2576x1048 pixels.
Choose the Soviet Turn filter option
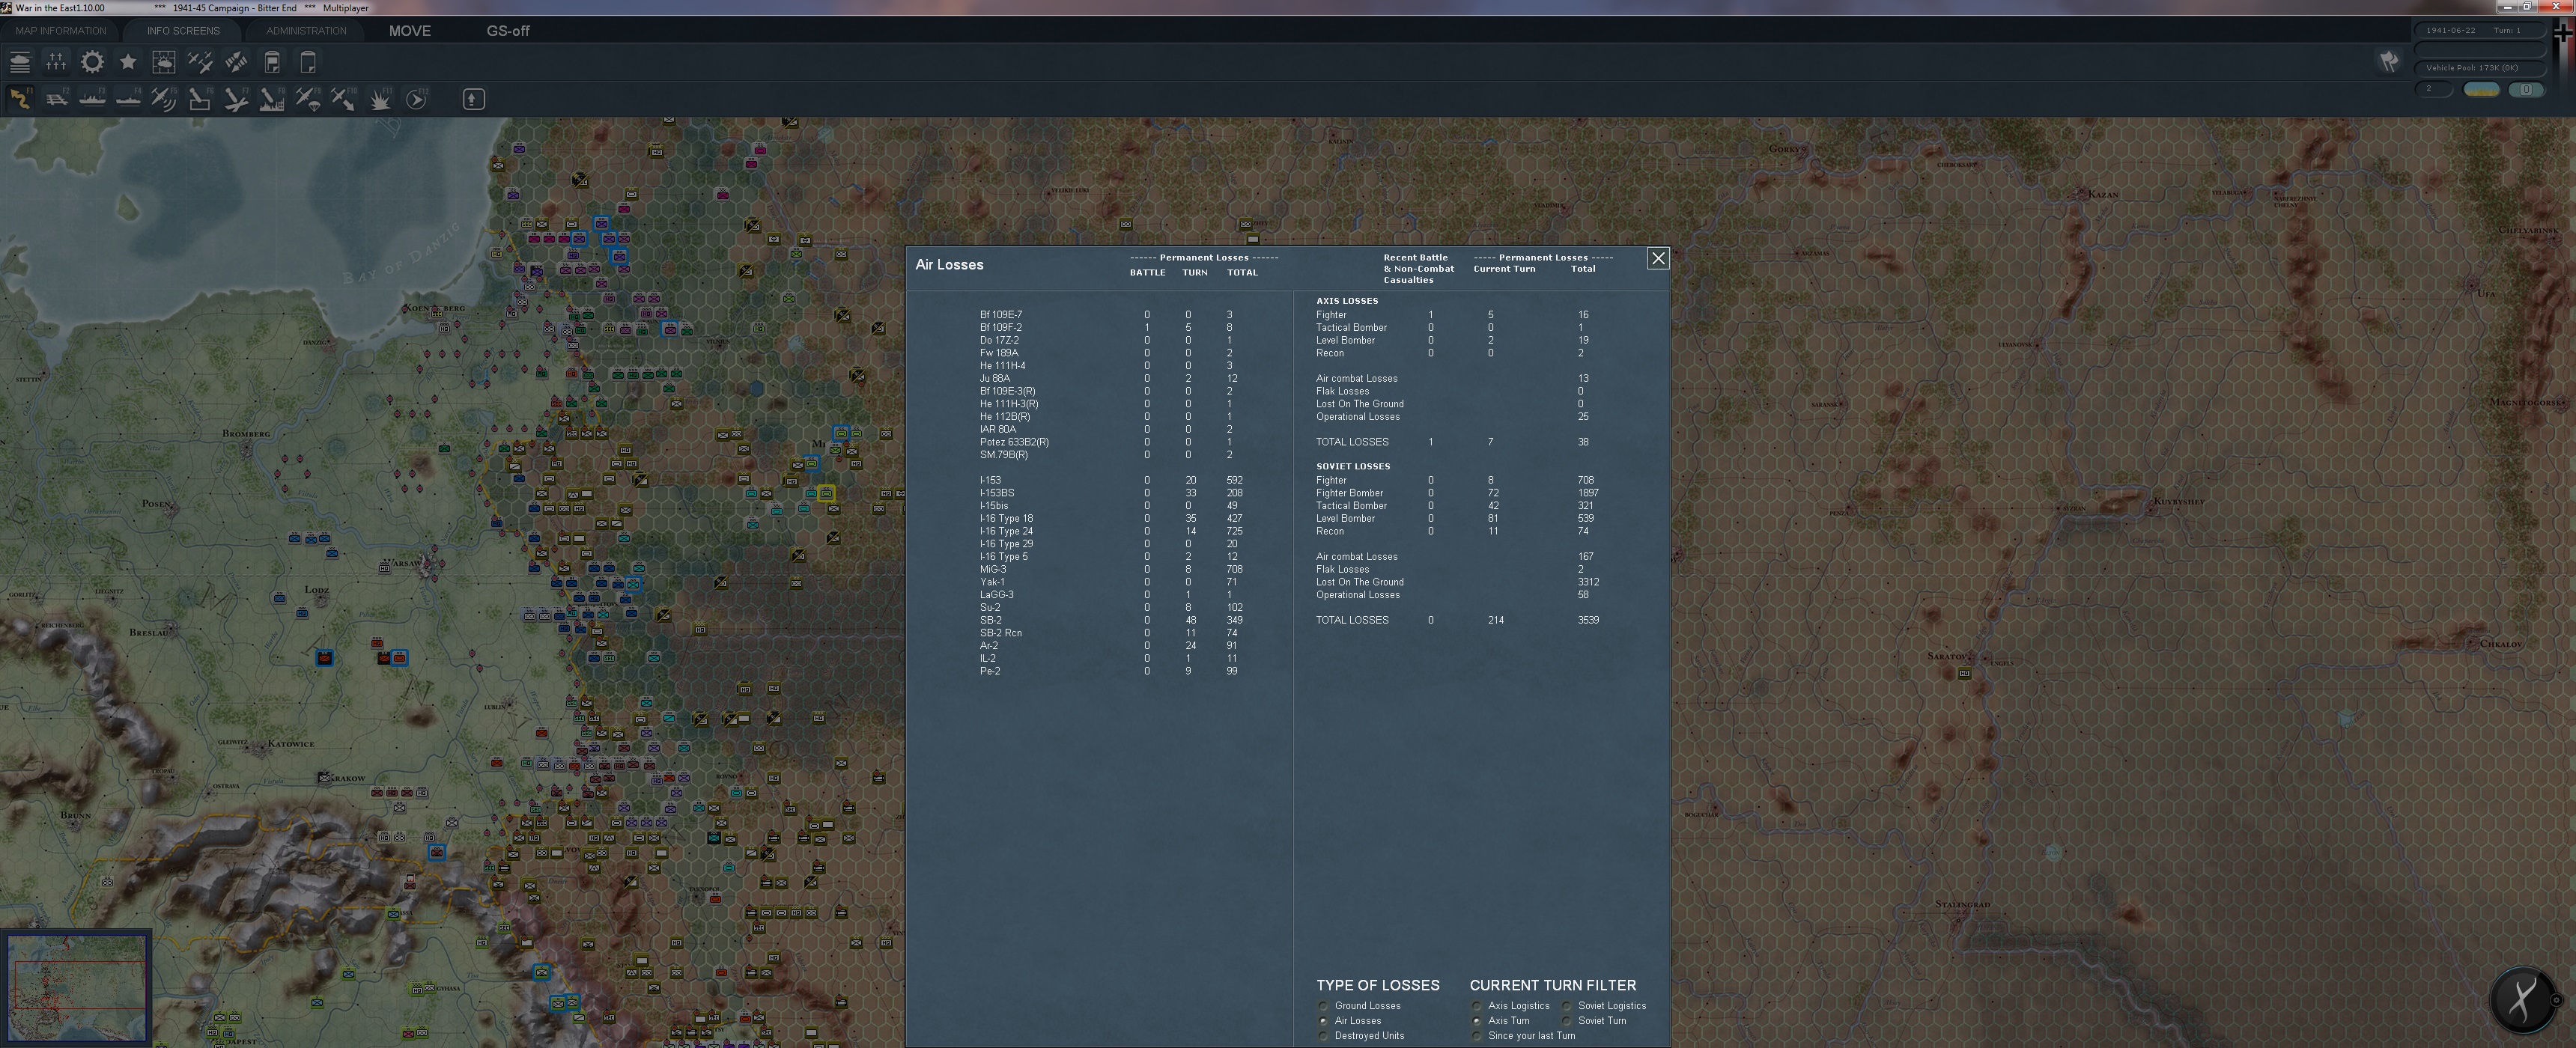pyautogui.click(x=1567, y=1021)
